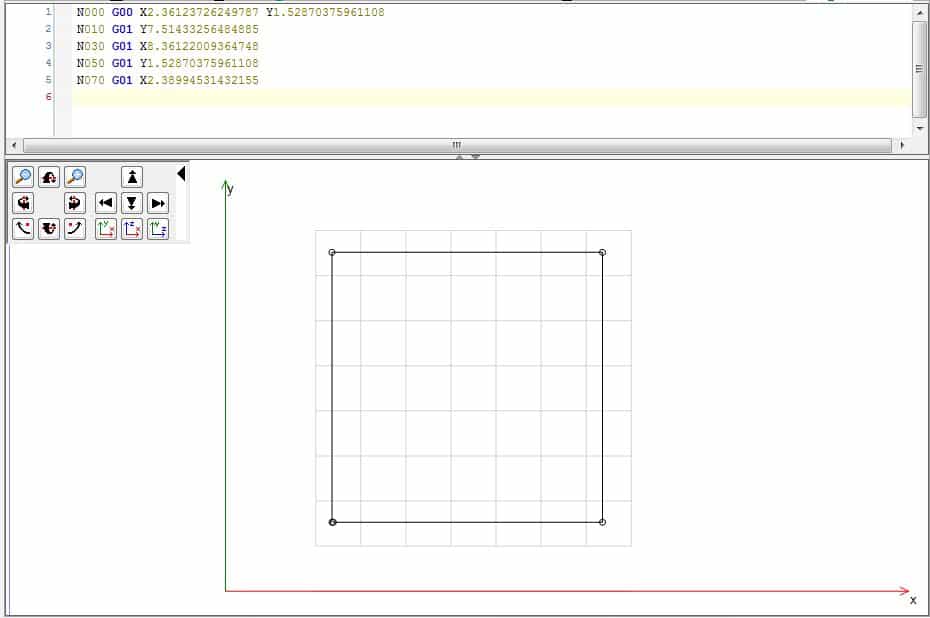Click the editor vertical scrollbar down arrow
930x618 pixels.
pyautogui.click(x=919, y=128)
